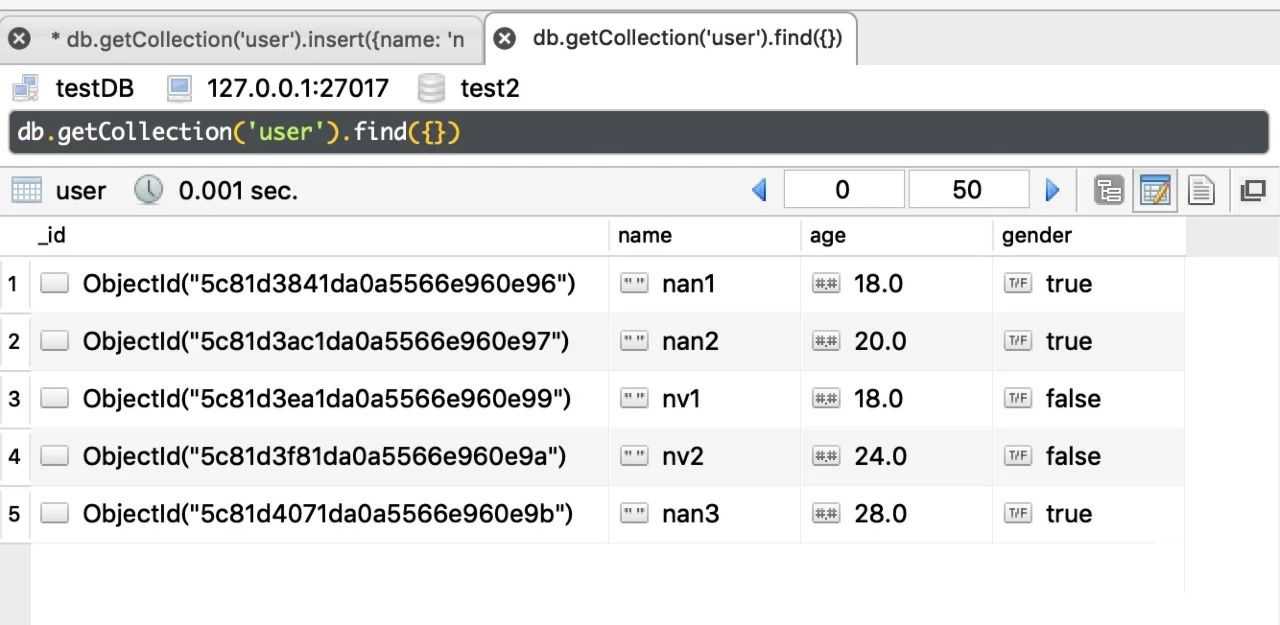Click the nan3 name cell
Viewport: 1280px width, 625px height.
[690, 514]
